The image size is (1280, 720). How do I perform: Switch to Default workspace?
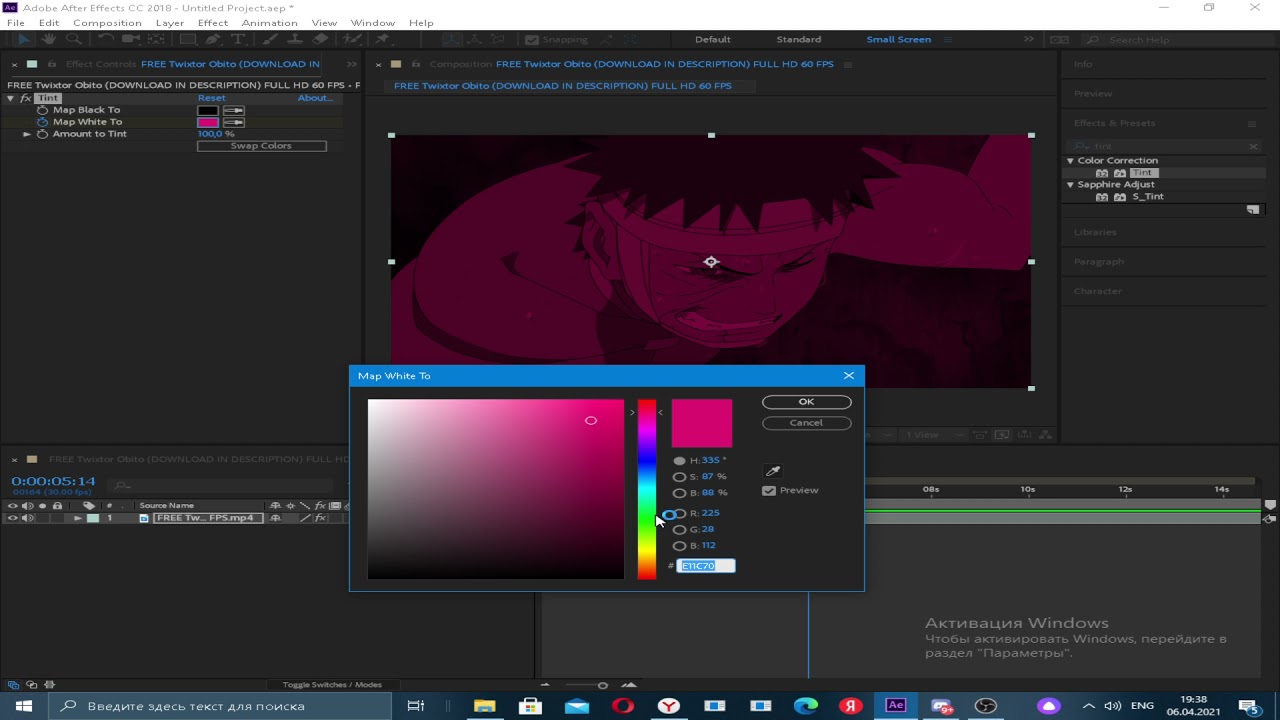tap(713, 39)
